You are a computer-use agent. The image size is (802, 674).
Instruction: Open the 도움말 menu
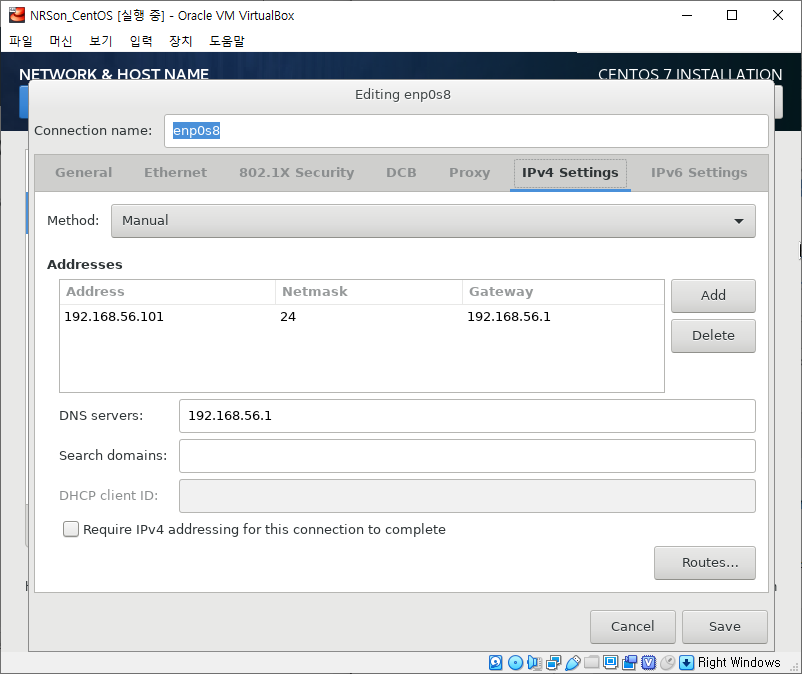click(x=227, y=41)
